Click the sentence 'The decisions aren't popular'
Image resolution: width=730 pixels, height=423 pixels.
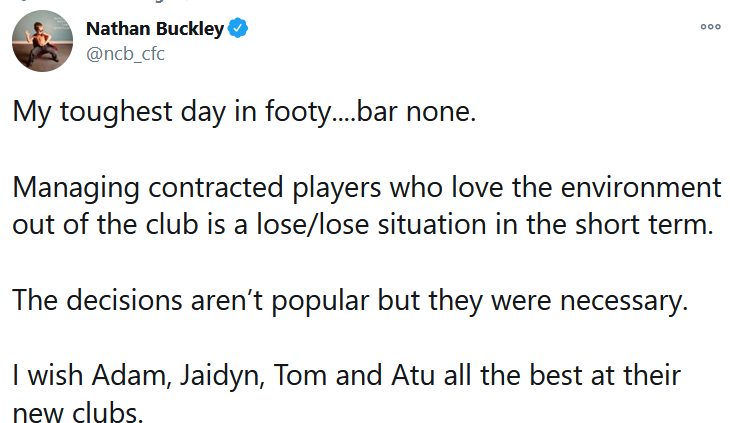pos(350,301)
